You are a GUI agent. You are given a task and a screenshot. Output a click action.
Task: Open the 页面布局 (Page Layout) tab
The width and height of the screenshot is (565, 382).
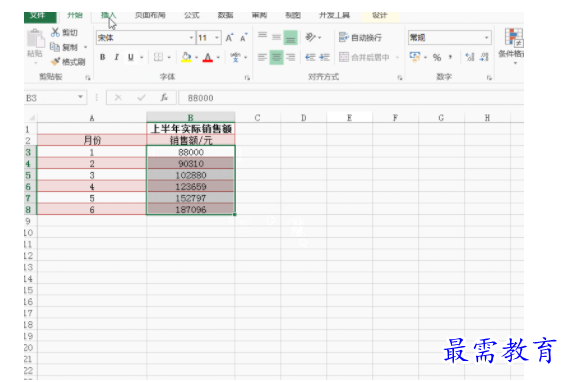point(150,15)
